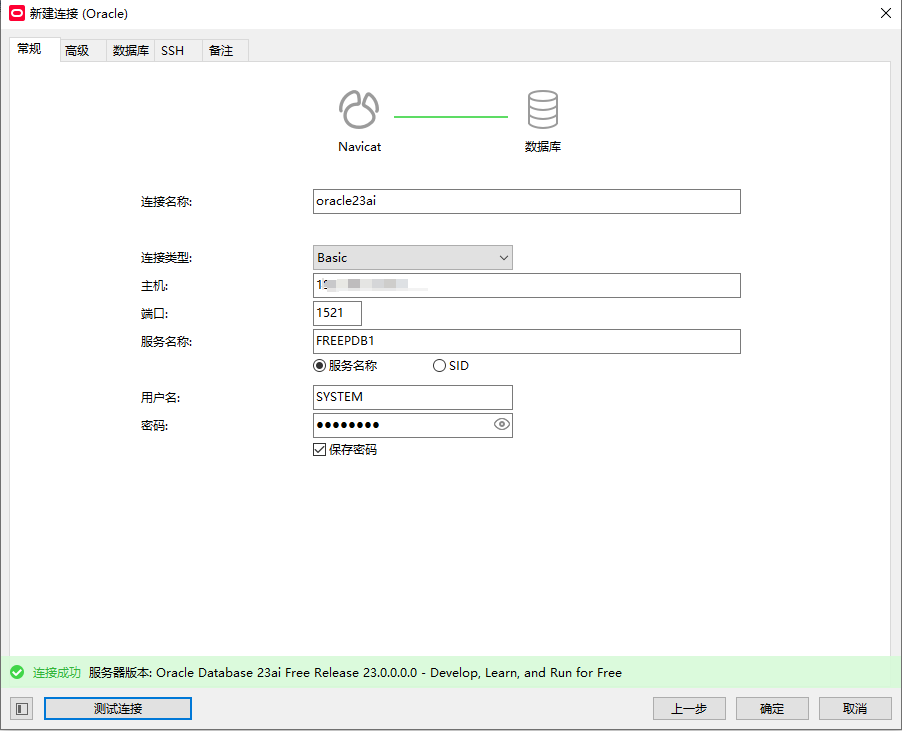Focus the 主机 host input field
This screenshot has height=731, width=902.
pos(526,285)
